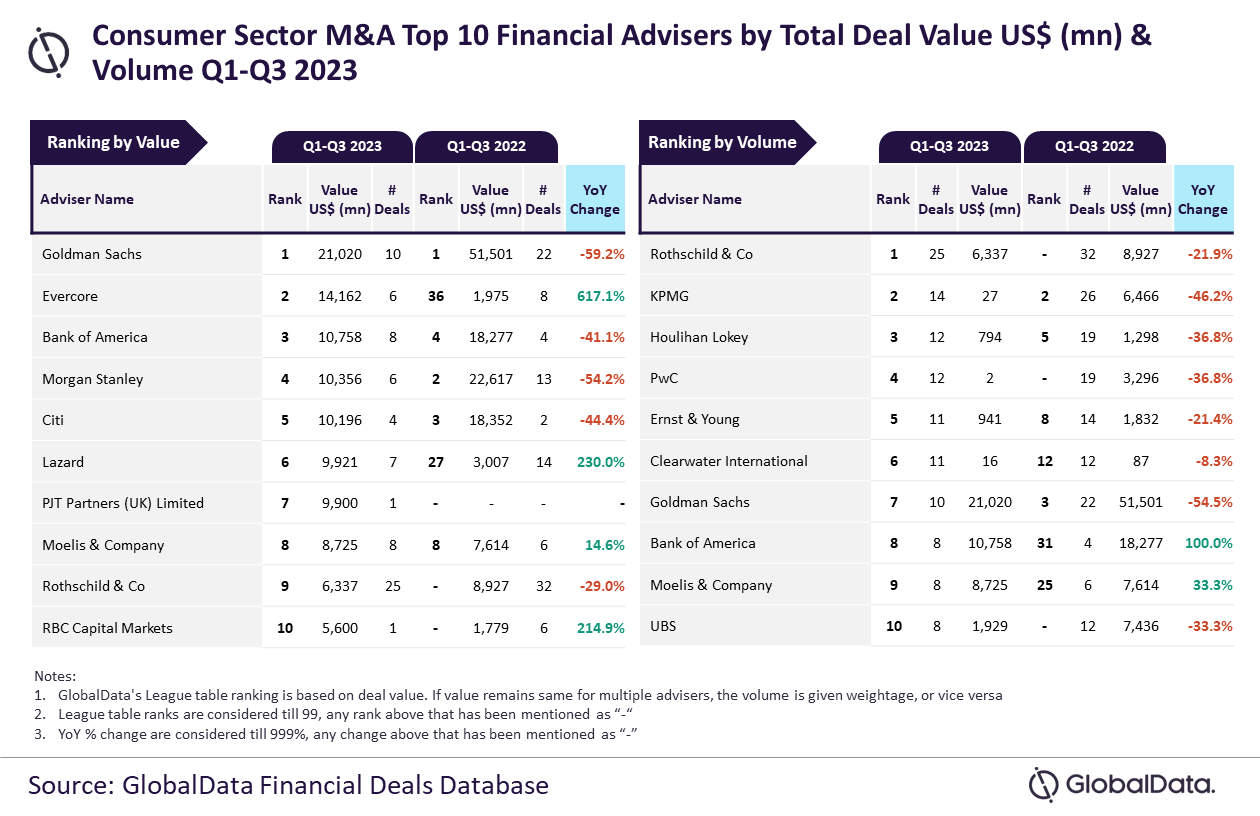Select the Ranking by Volume tab
This screenshot has height=816, width=1260.
coord(723,142)
